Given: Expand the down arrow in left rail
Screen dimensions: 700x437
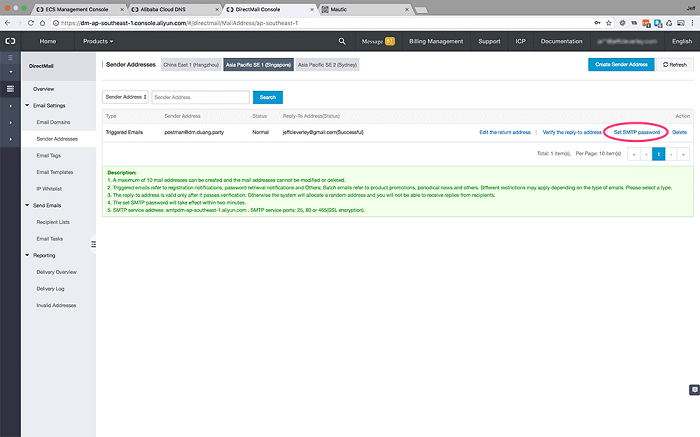Looking at the screenshot, I should click(10, 72).
